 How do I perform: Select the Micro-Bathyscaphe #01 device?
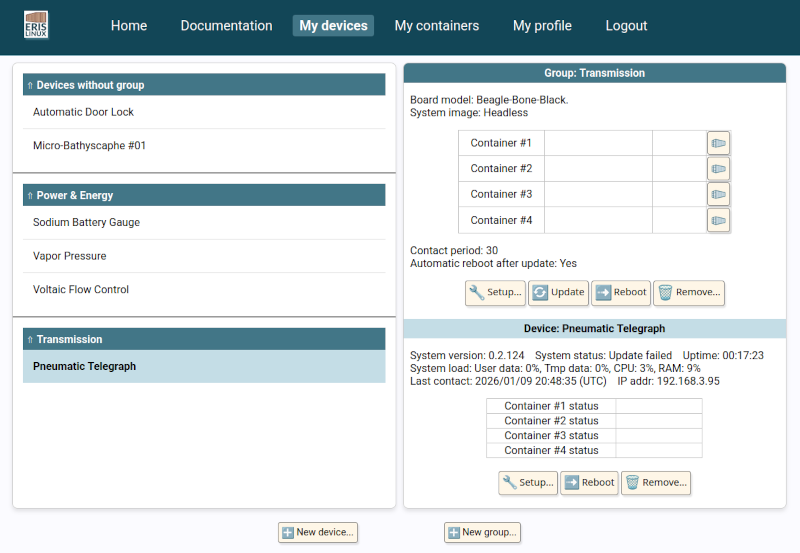[x=89, y=146]
